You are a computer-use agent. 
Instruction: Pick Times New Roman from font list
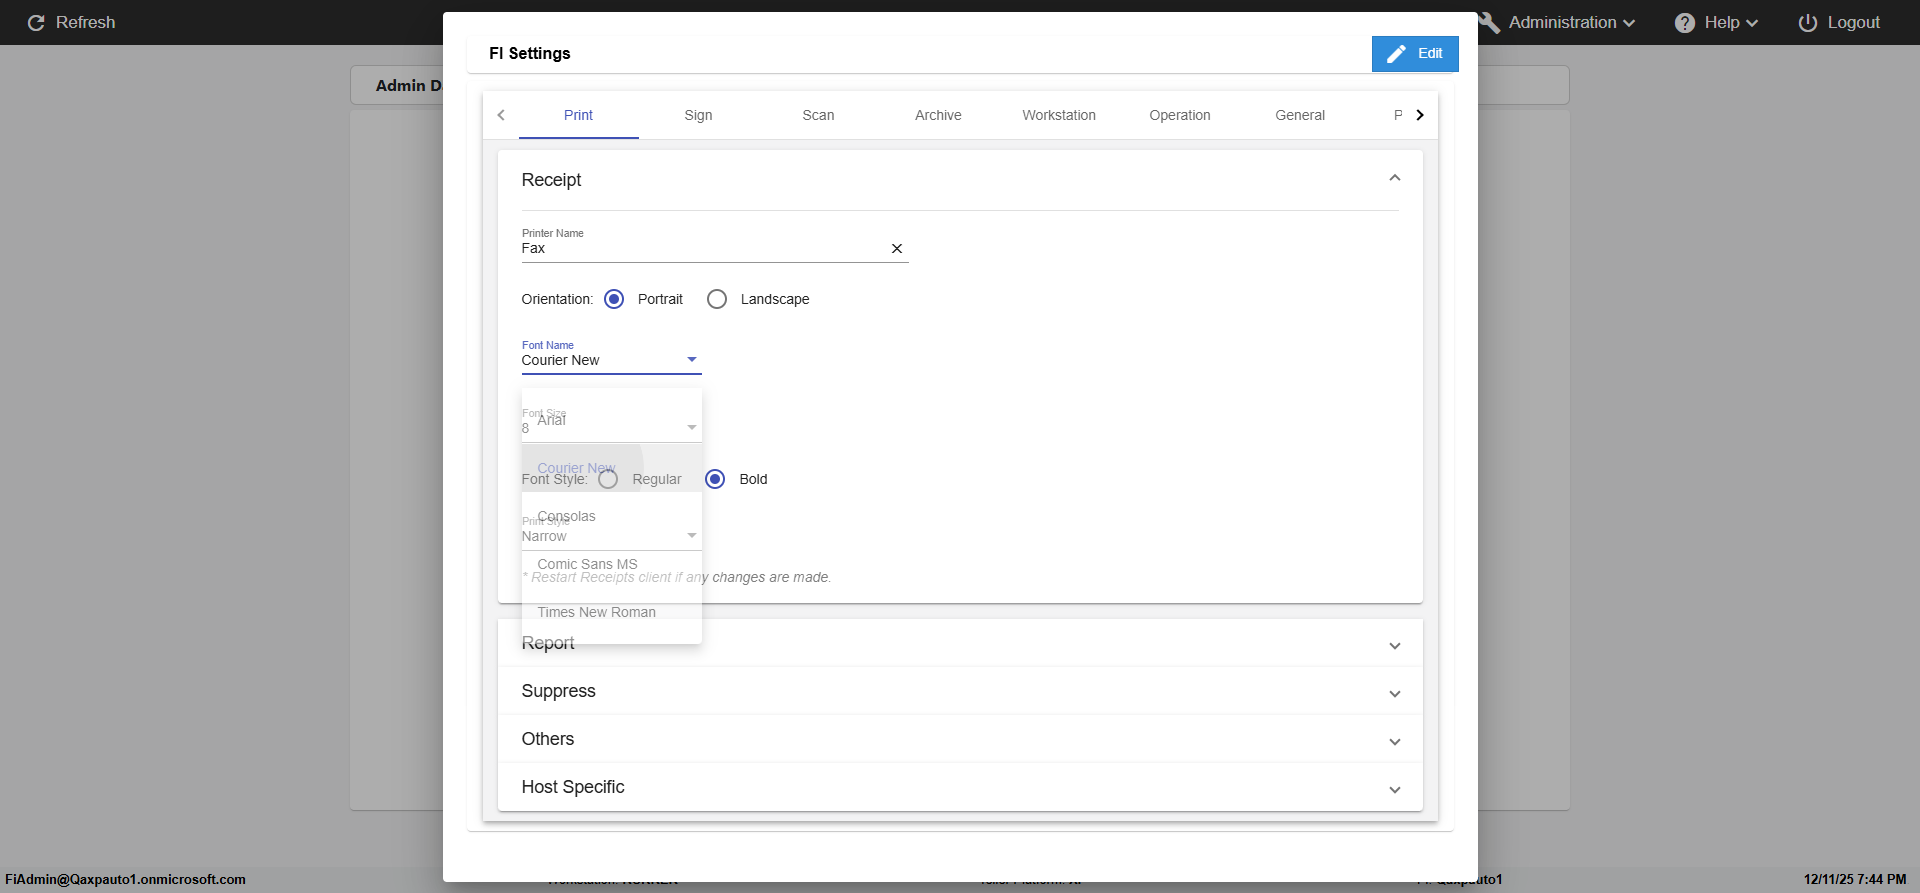coord(597,612)
